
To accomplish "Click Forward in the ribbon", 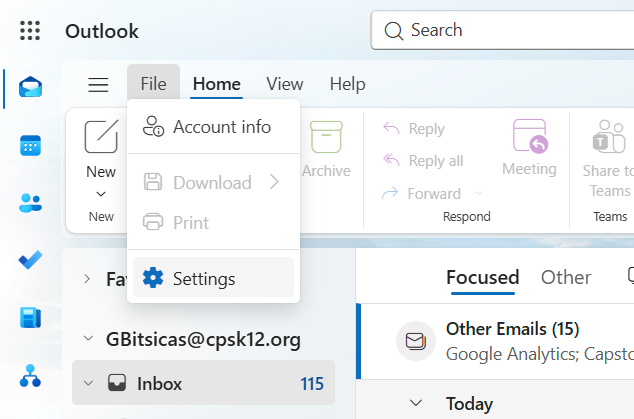I will click(x=421, y=194).
